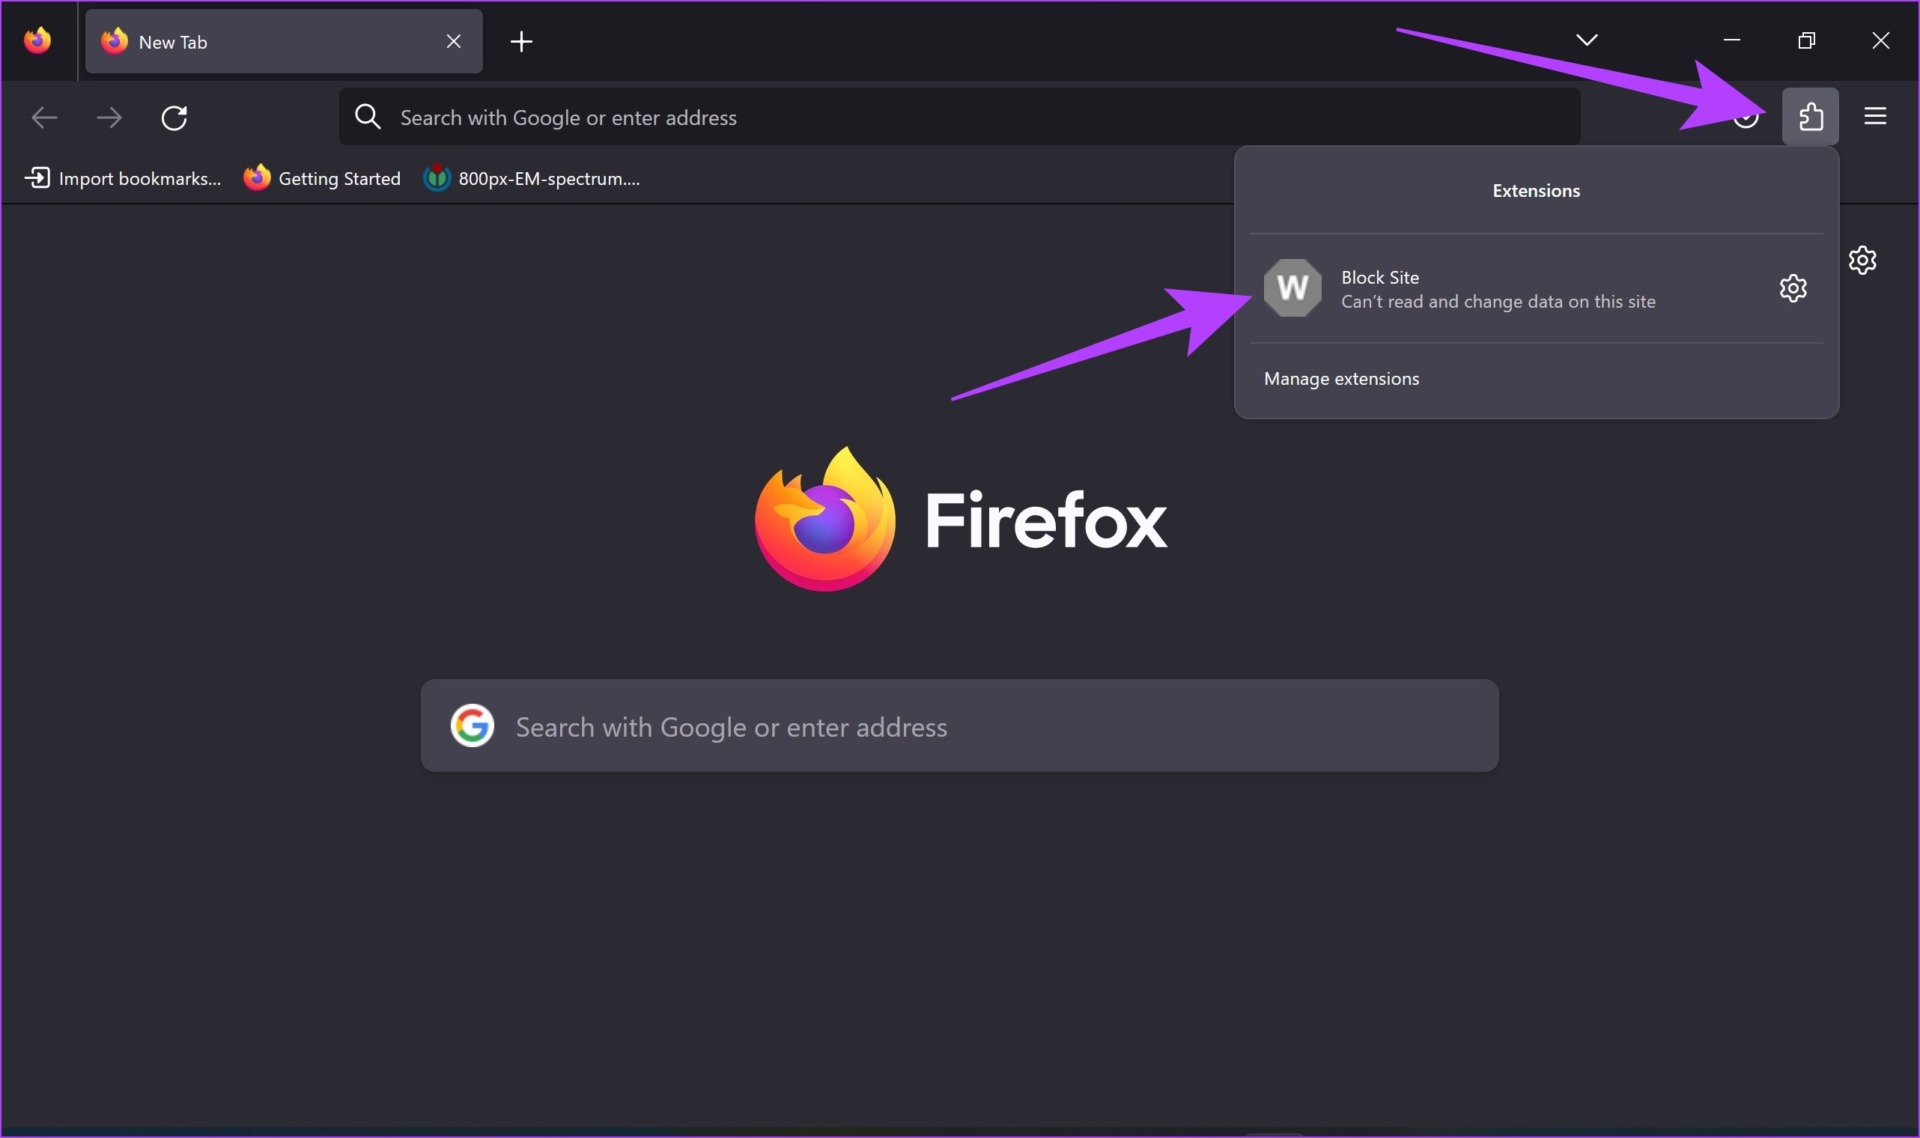Go forward one page
Screen dimensions: 1920x1138
click(109, 118)
